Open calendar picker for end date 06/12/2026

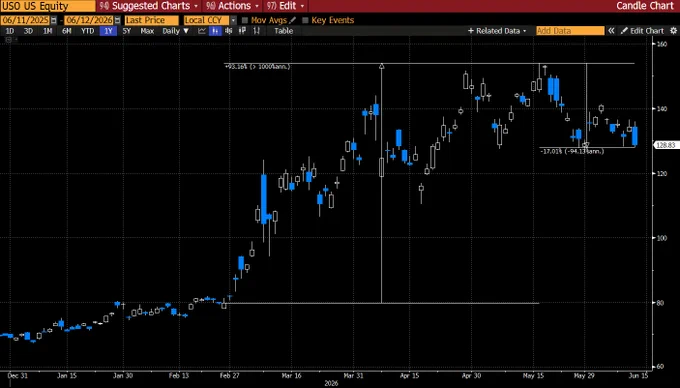click(x=118, y=20)
